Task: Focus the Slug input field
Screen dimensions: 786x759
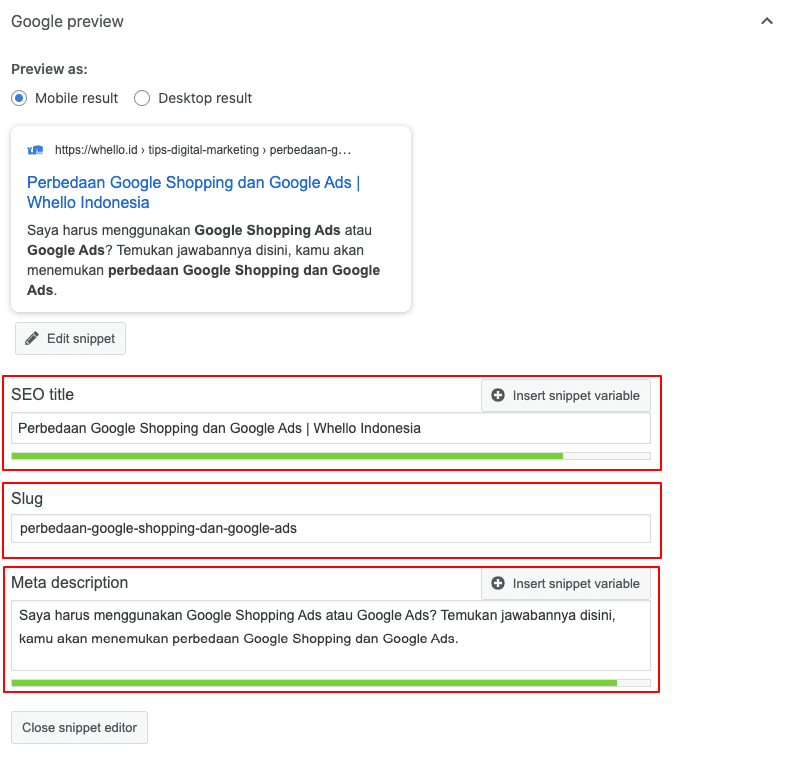Action: coord(330,528)
